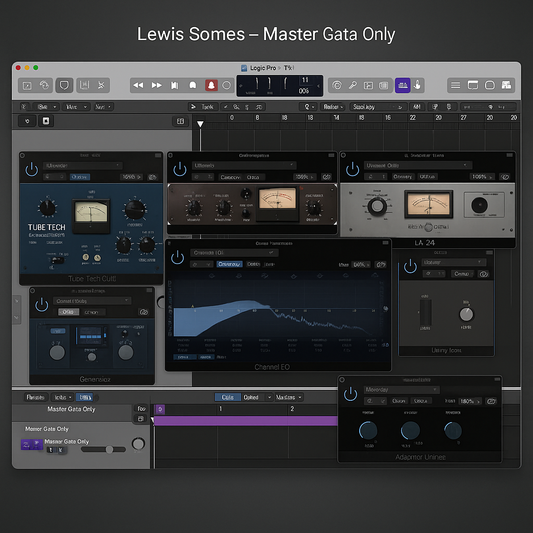This screenshot has height=533, width=533.
Task: Open the list editors icon at top right
Action: (x=455, y=85)
